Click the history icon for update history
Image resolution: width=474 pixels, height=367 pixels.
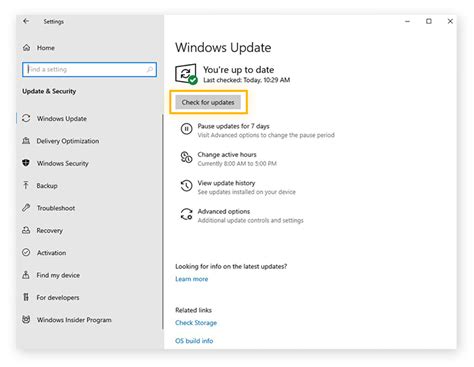click(186, 186)
